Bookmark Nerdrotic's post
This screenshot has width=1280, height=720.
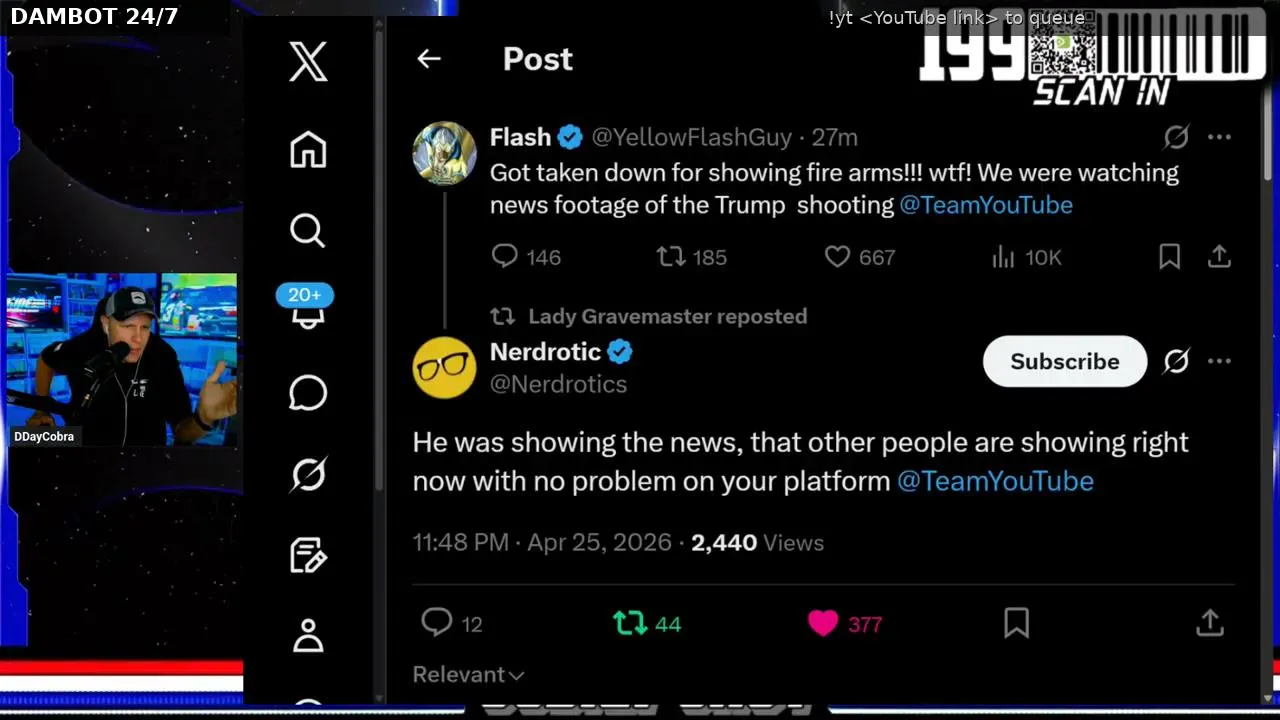(x=1016, y=624)
